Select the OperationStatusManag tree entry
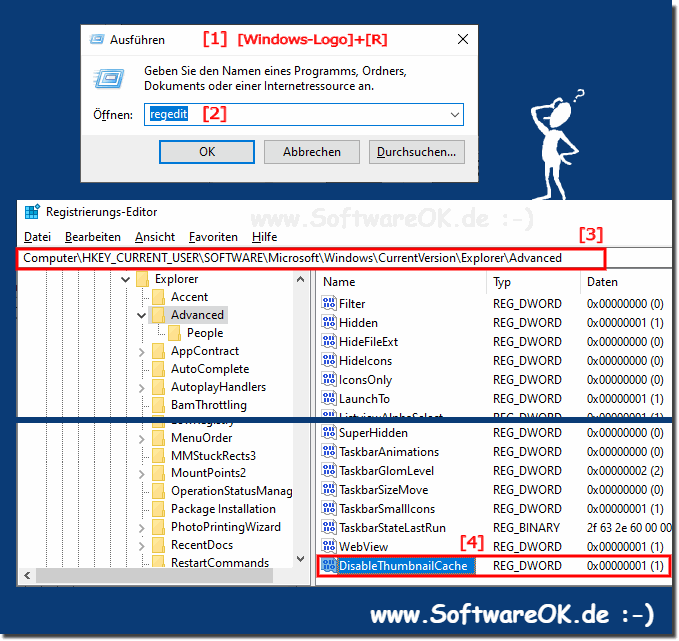 click(x=231, y=491)
